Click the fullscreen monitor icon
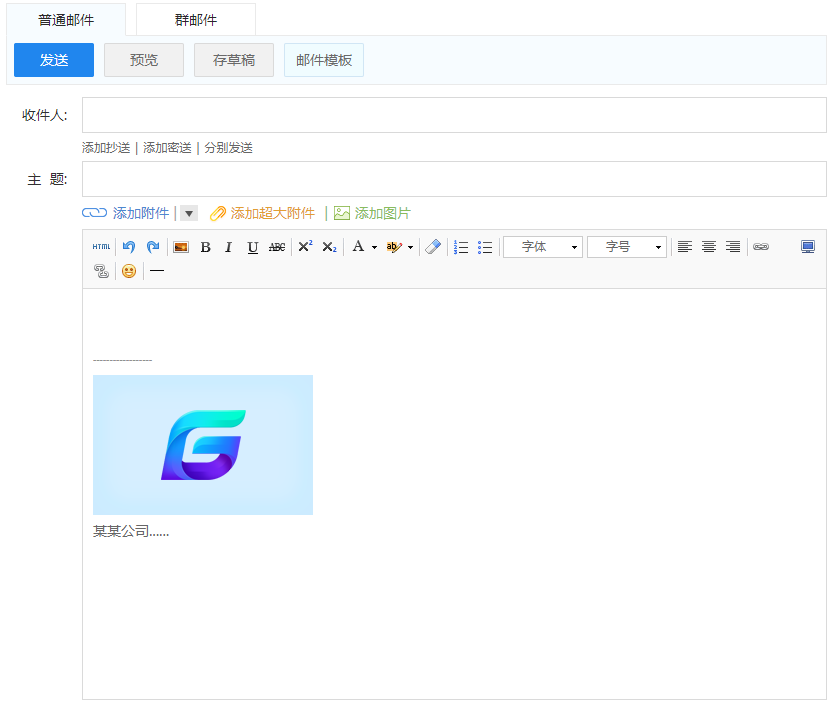Viewport: 831px width, 707px height. tap(808, 247)
